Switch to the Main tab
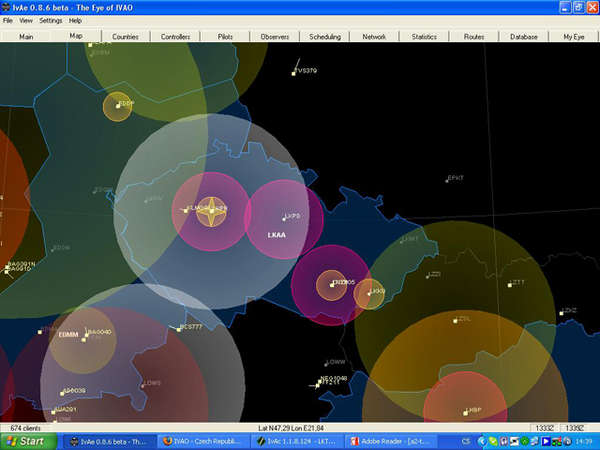600x450 pixels. pyautogui.click(x=26, y=37)
